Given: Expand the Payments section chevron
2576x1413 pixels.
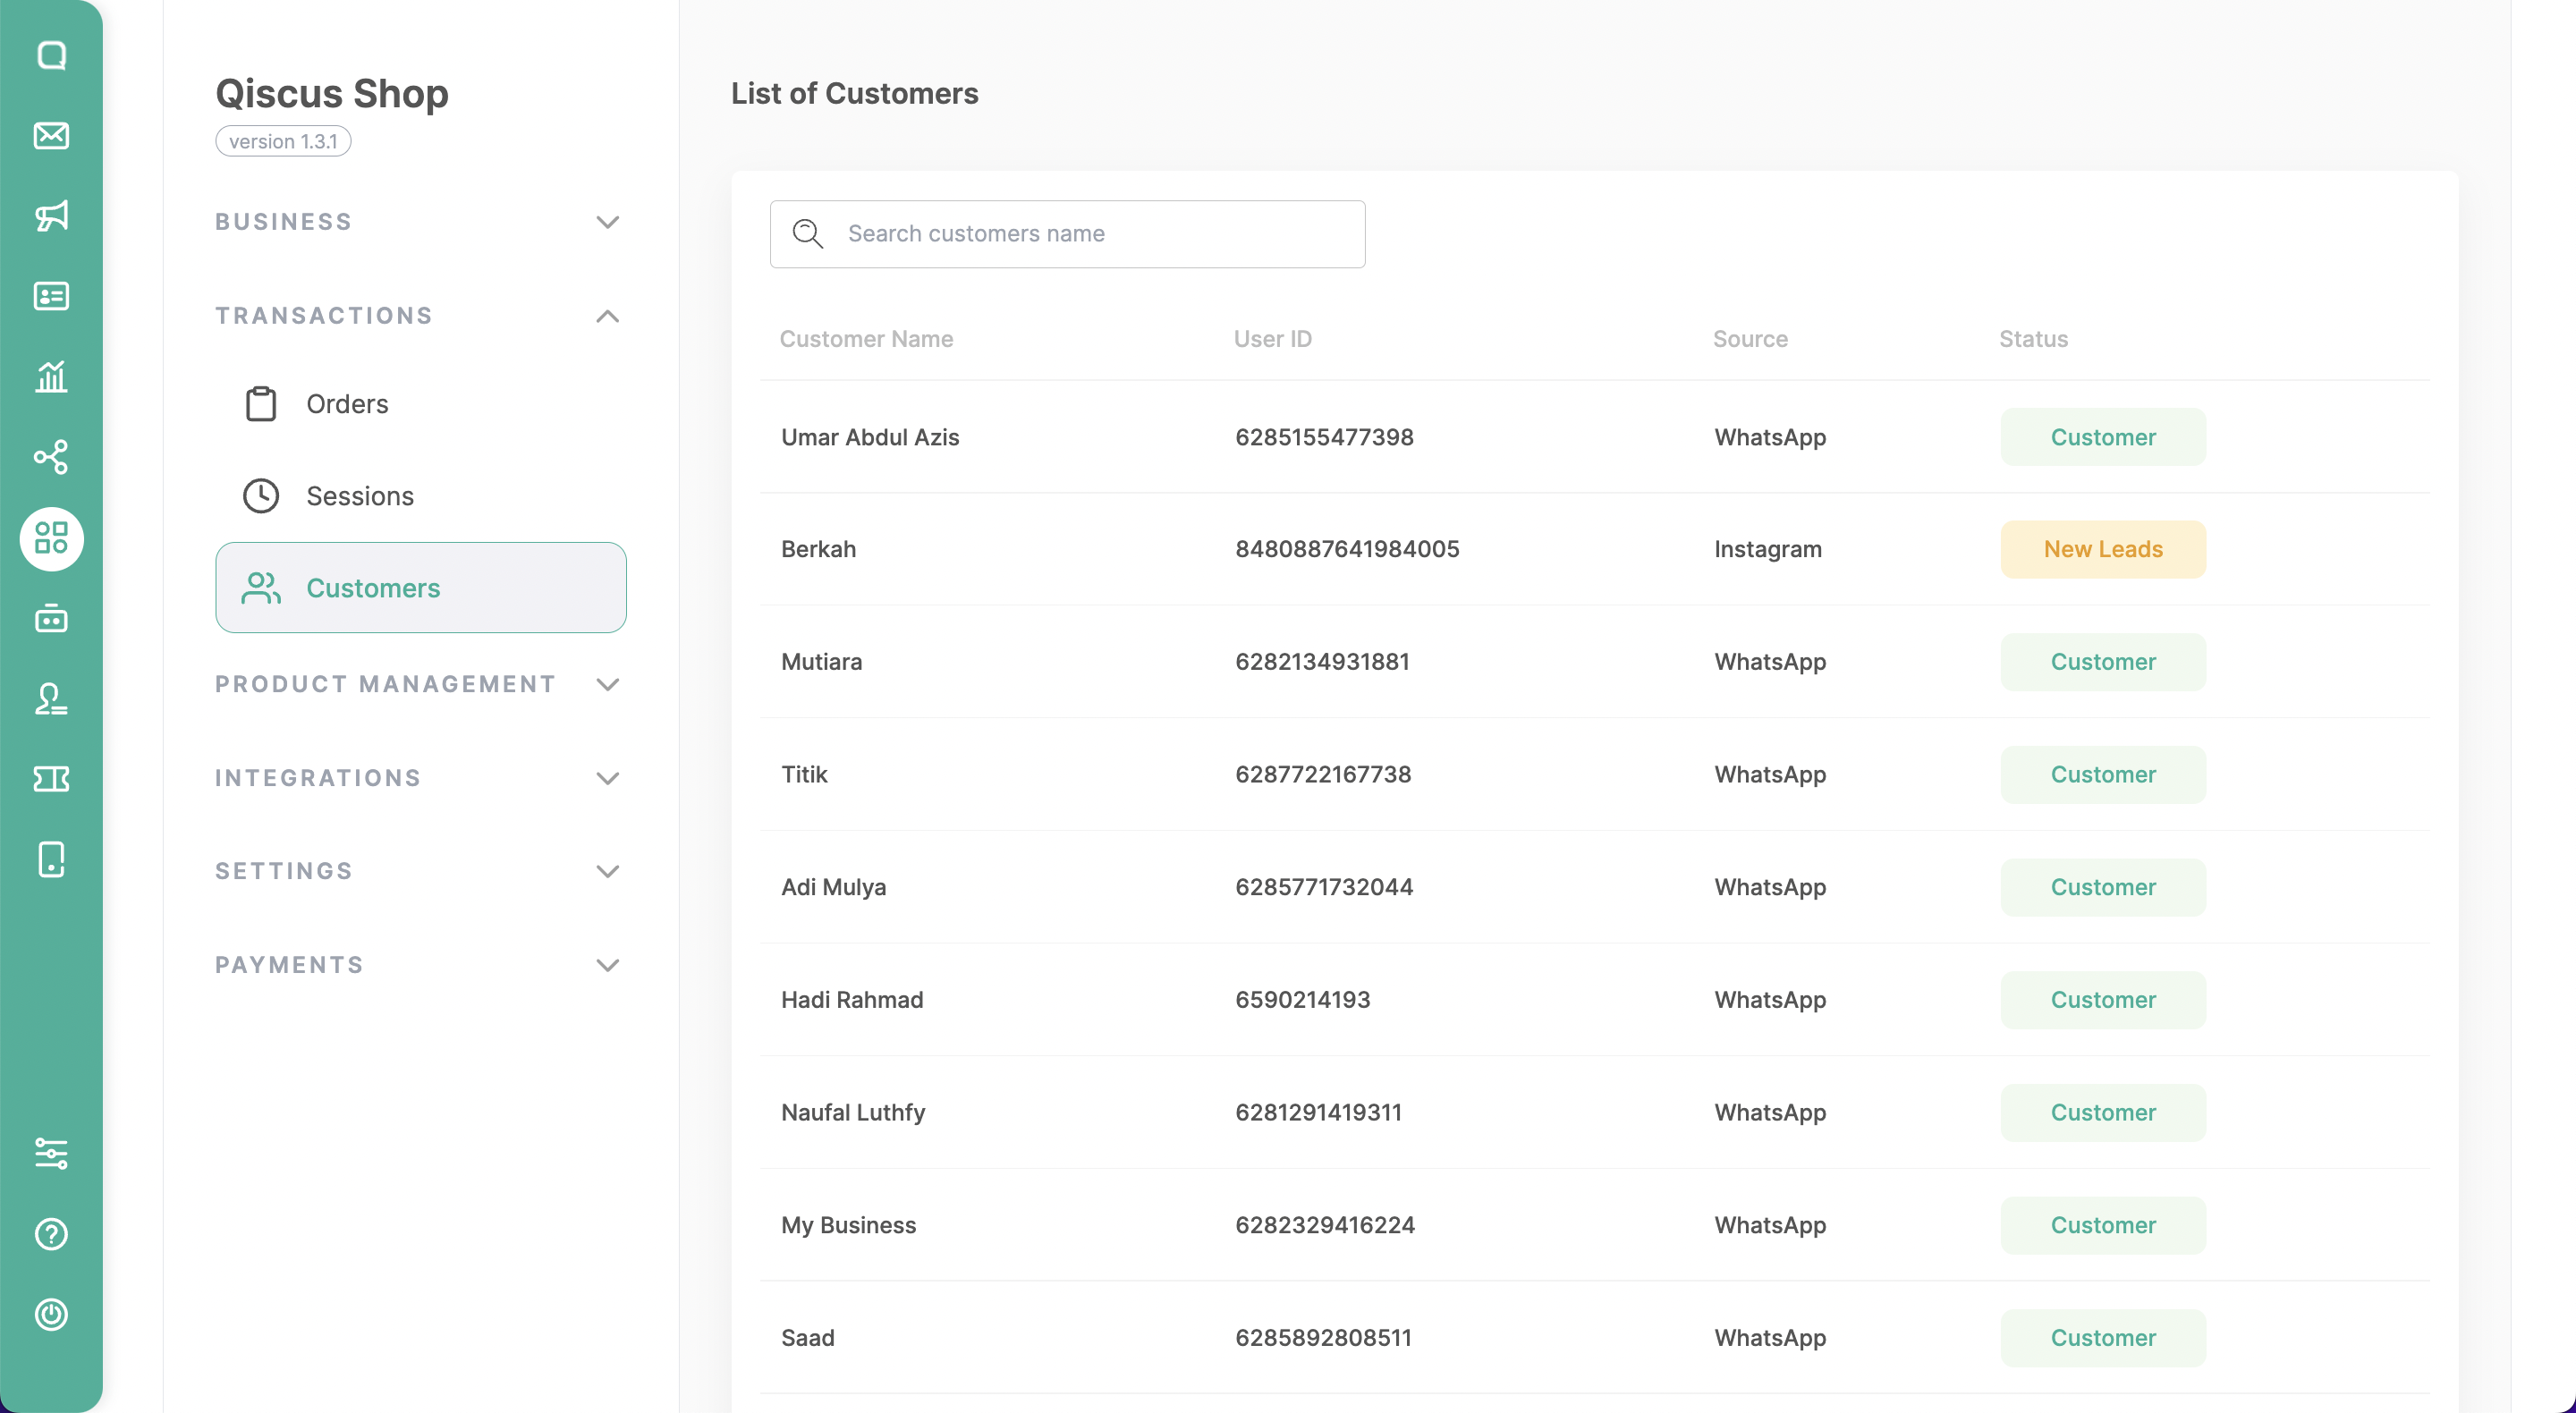Looking at the screenshot, I should point(607,965).
